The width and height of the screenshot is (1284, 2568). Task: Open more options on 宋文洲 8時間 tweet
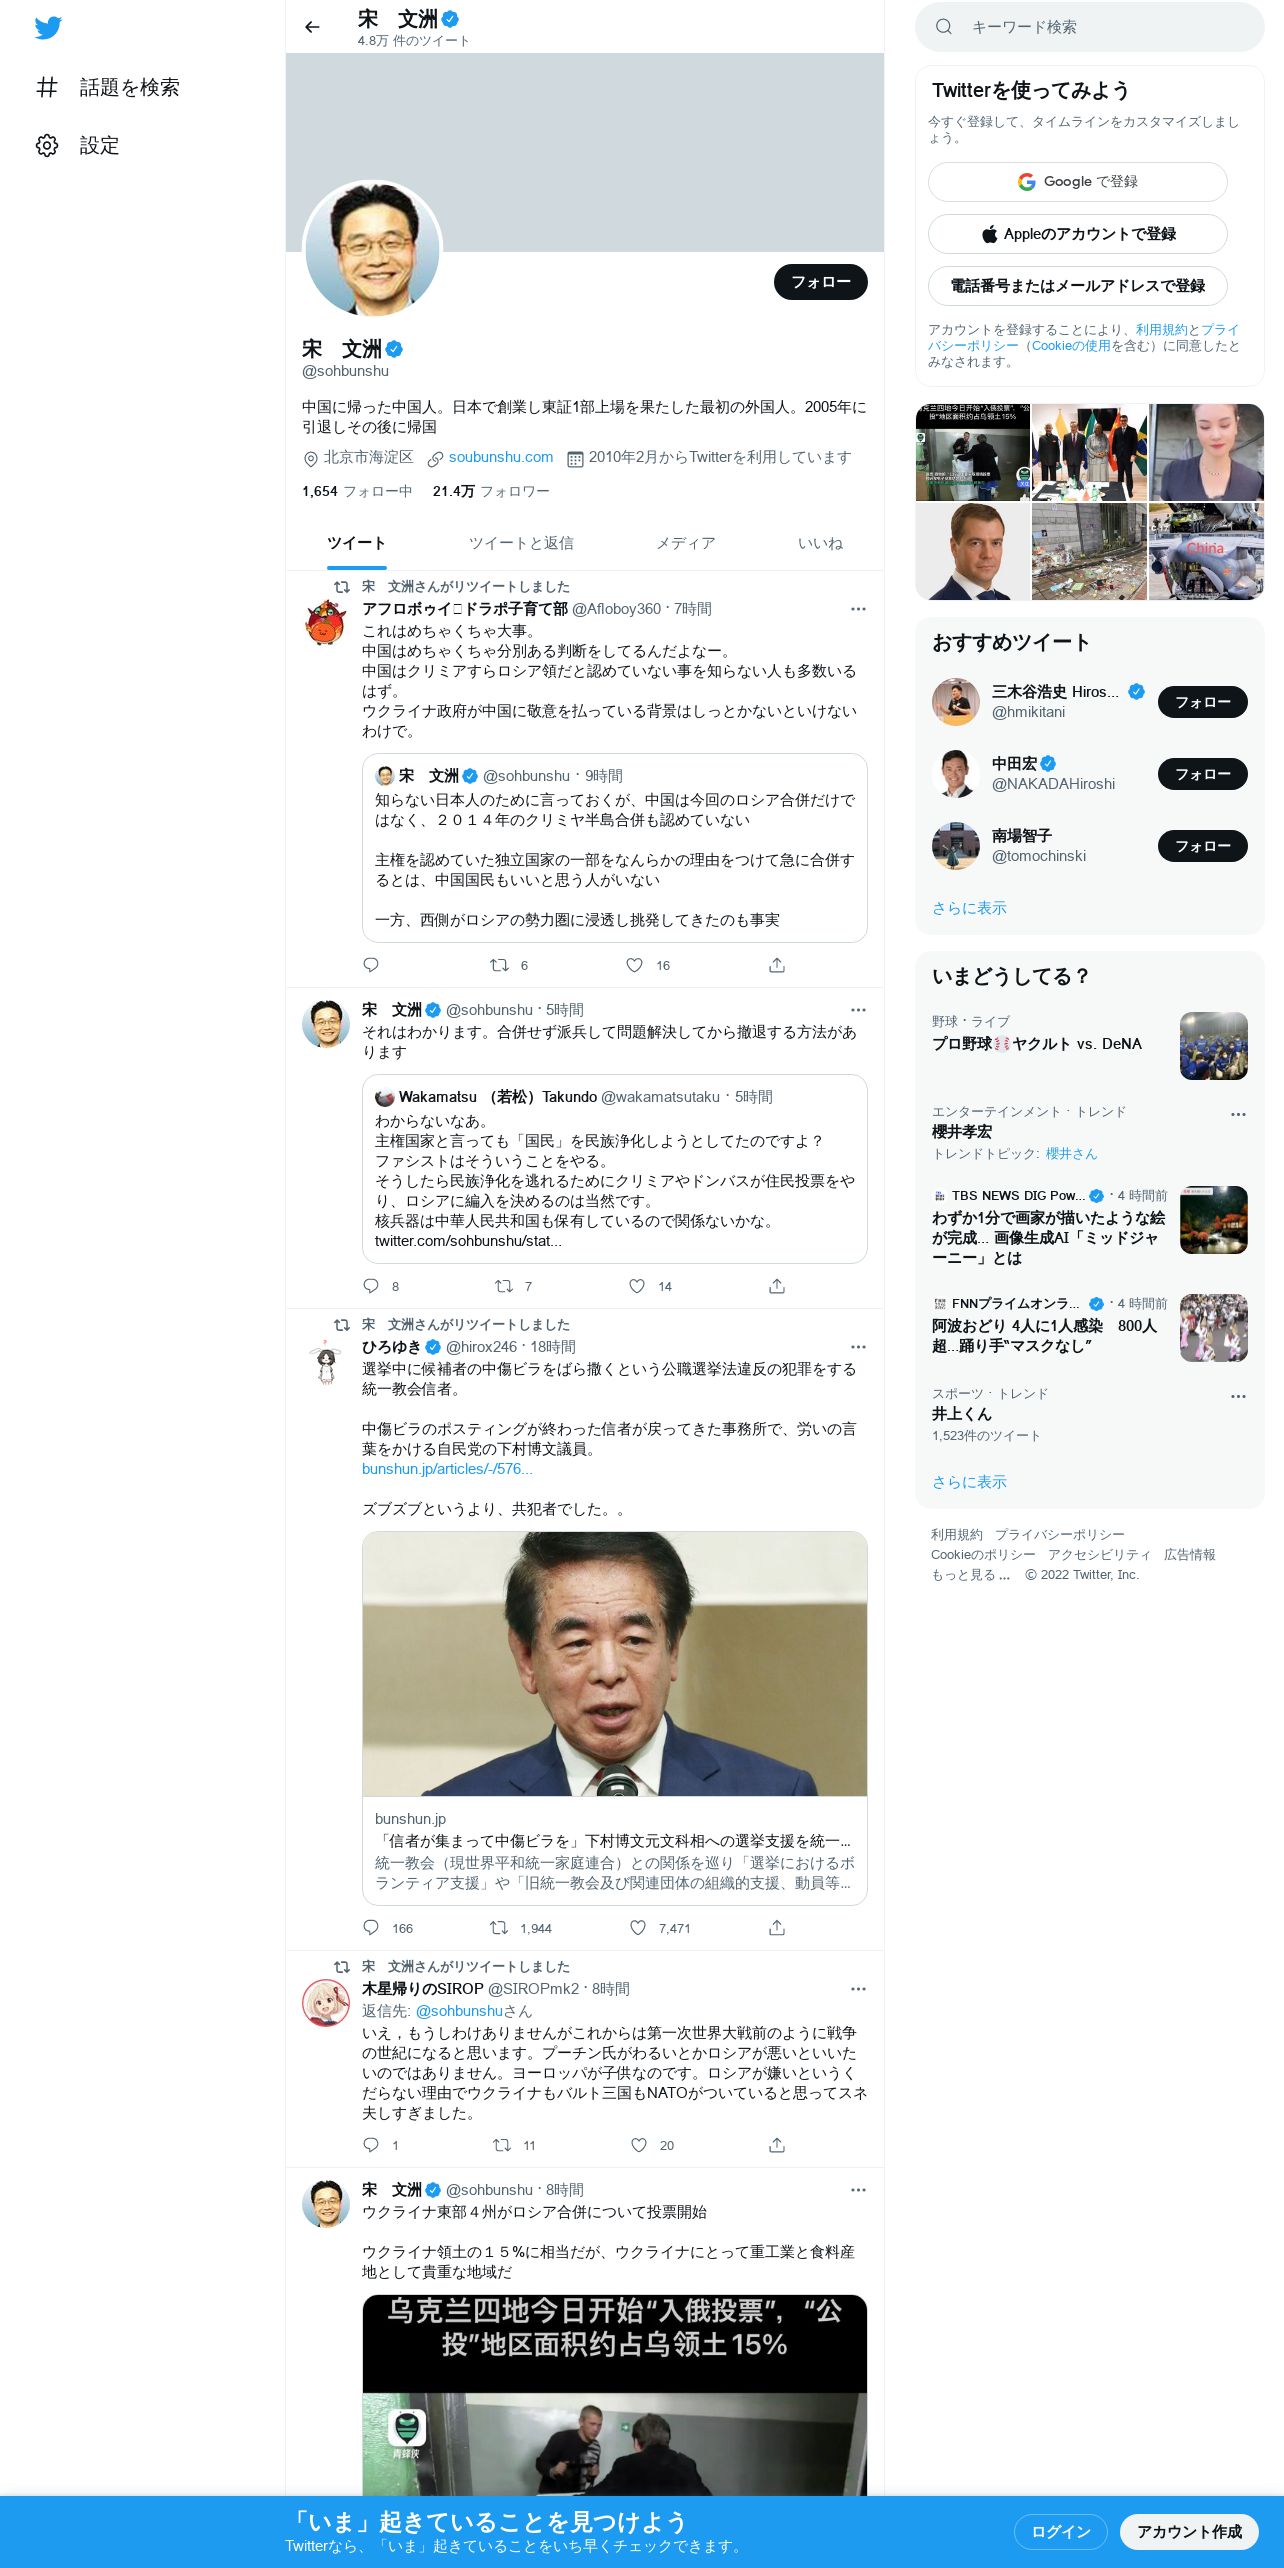(858, 2190)
